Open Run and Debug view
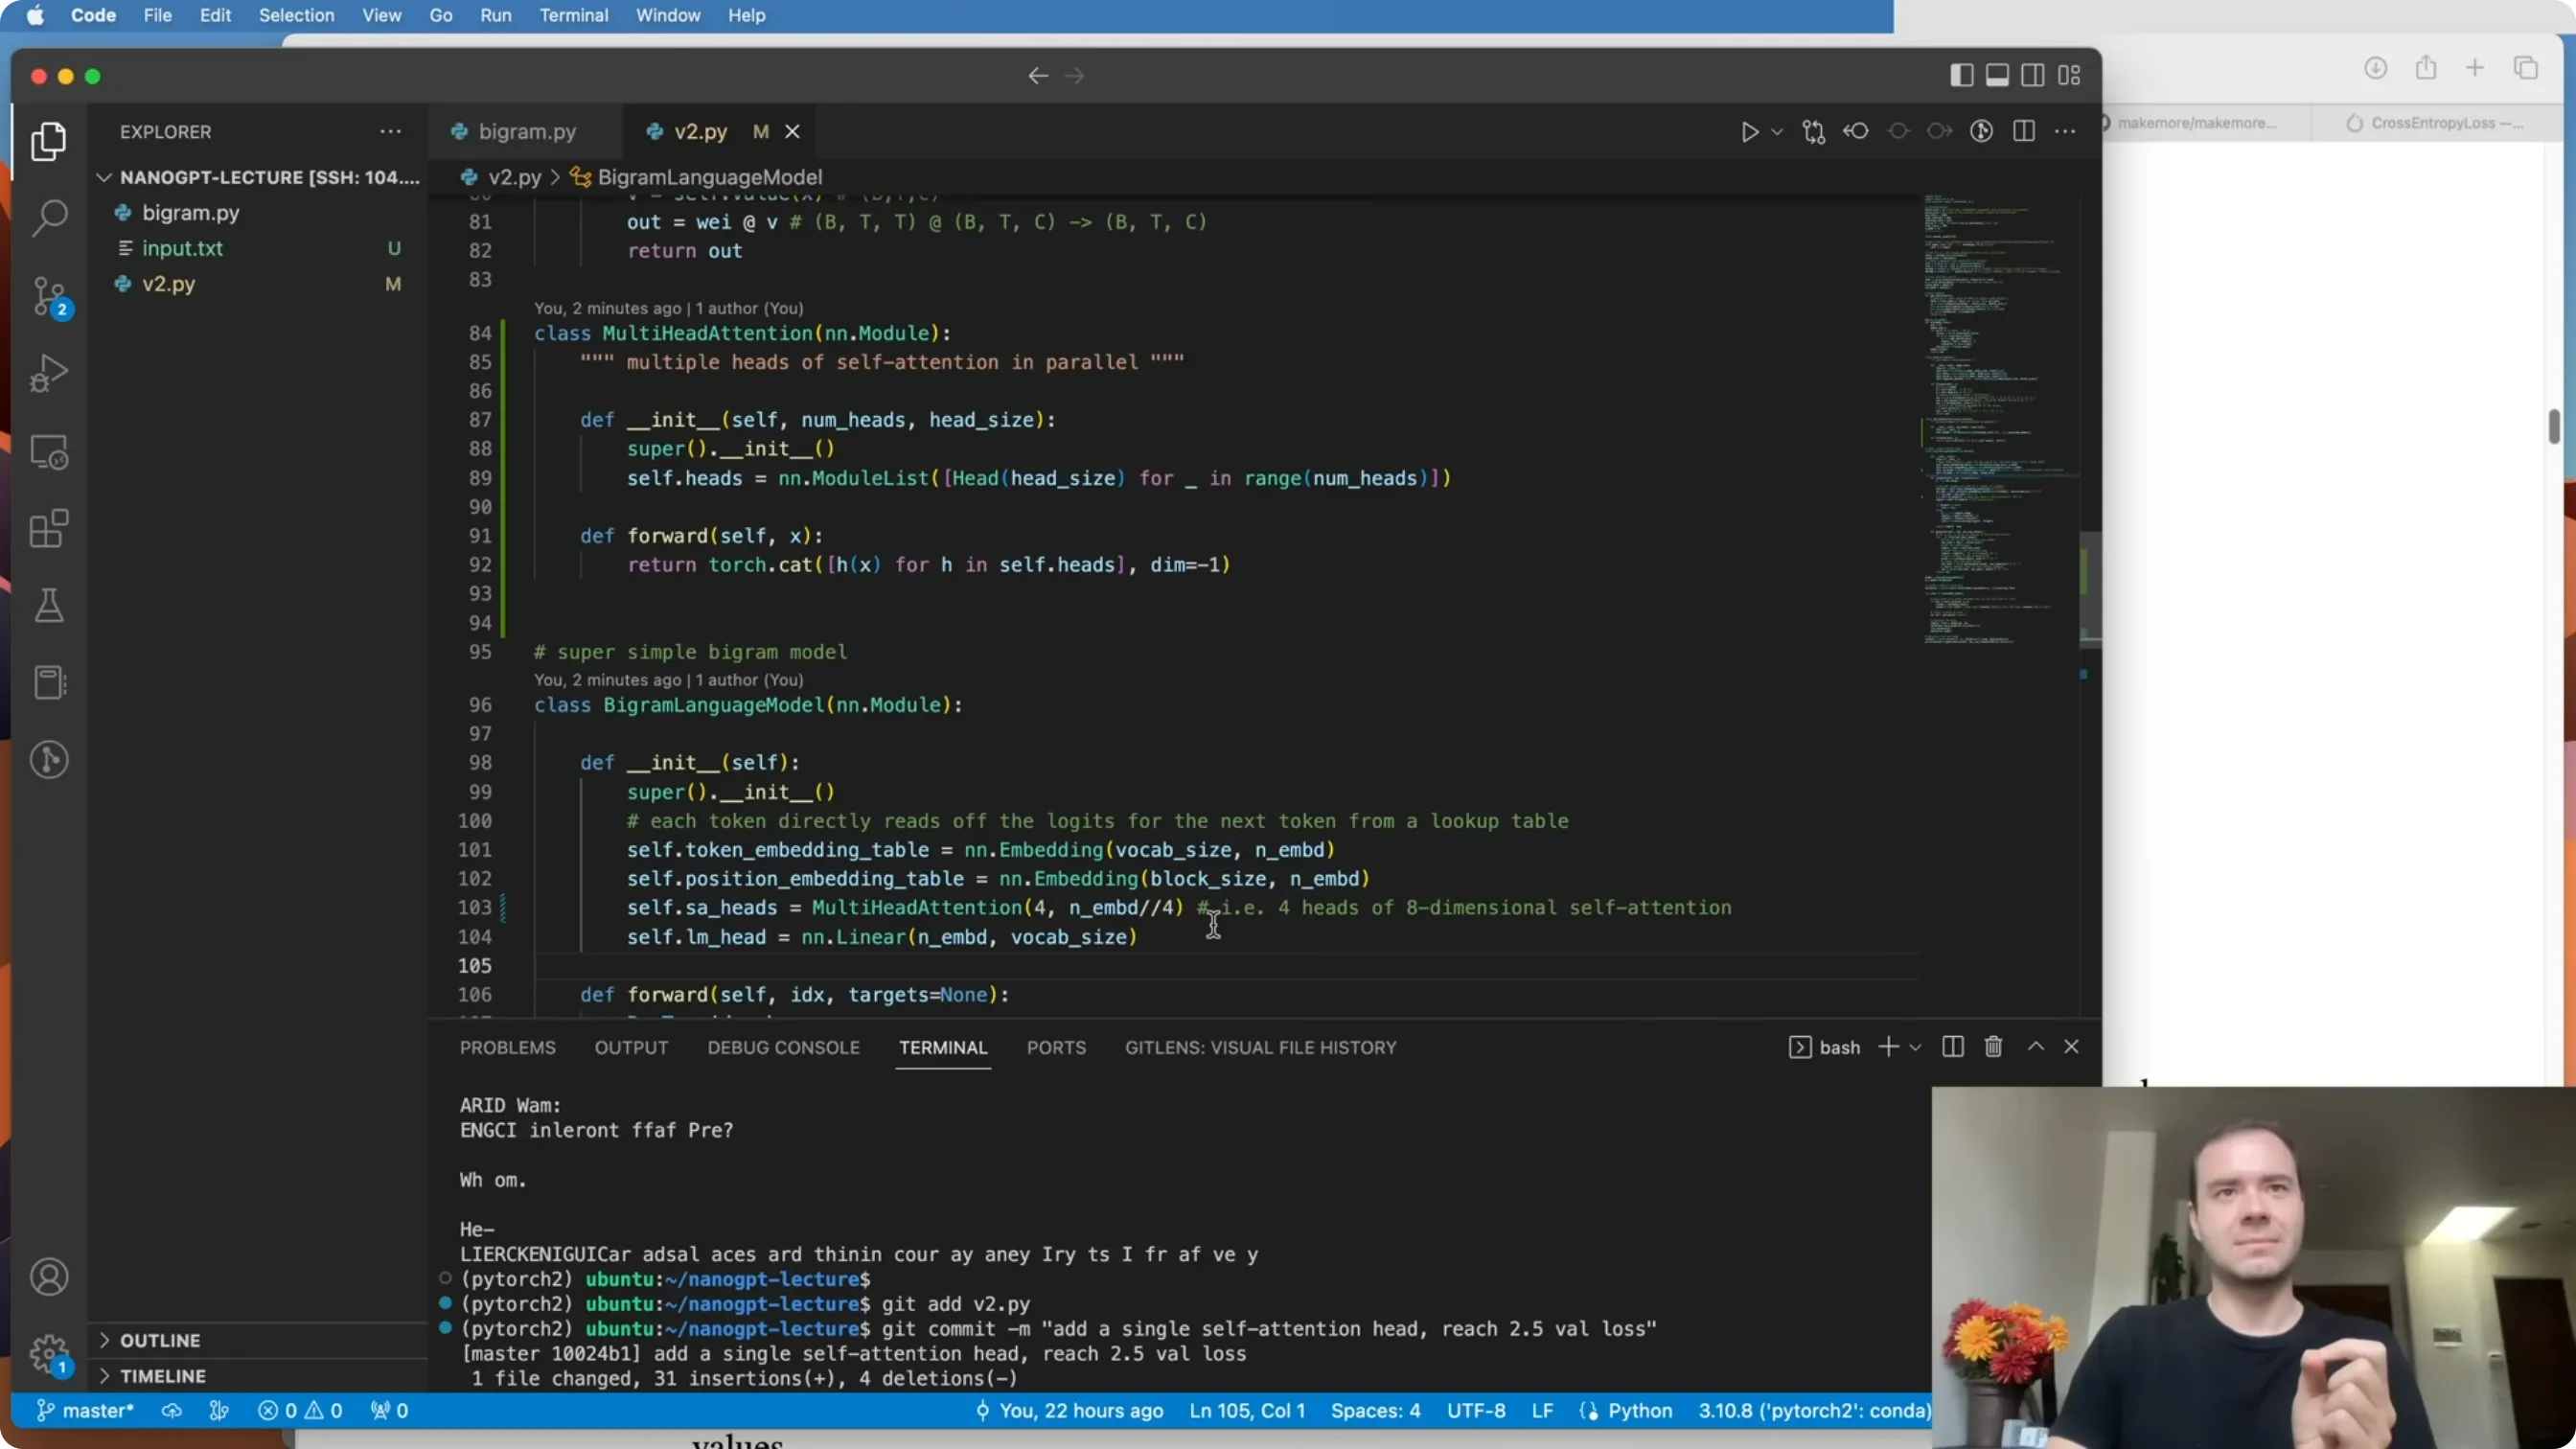2576x1449 pixels. (x=49, y=373)
